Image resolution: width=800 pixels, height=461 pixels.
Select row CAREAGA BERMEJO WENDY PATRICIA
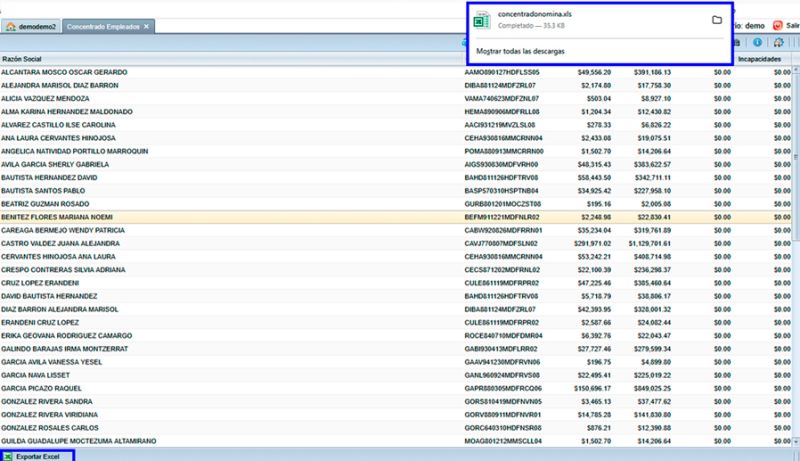click(396, 230)
